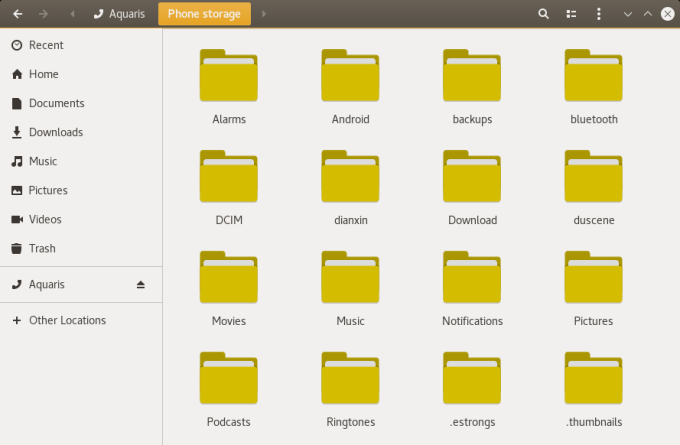This screenshot has height=445, width=680.
Task: Click Other Locations in the sidebar
Action: [67, 321]
